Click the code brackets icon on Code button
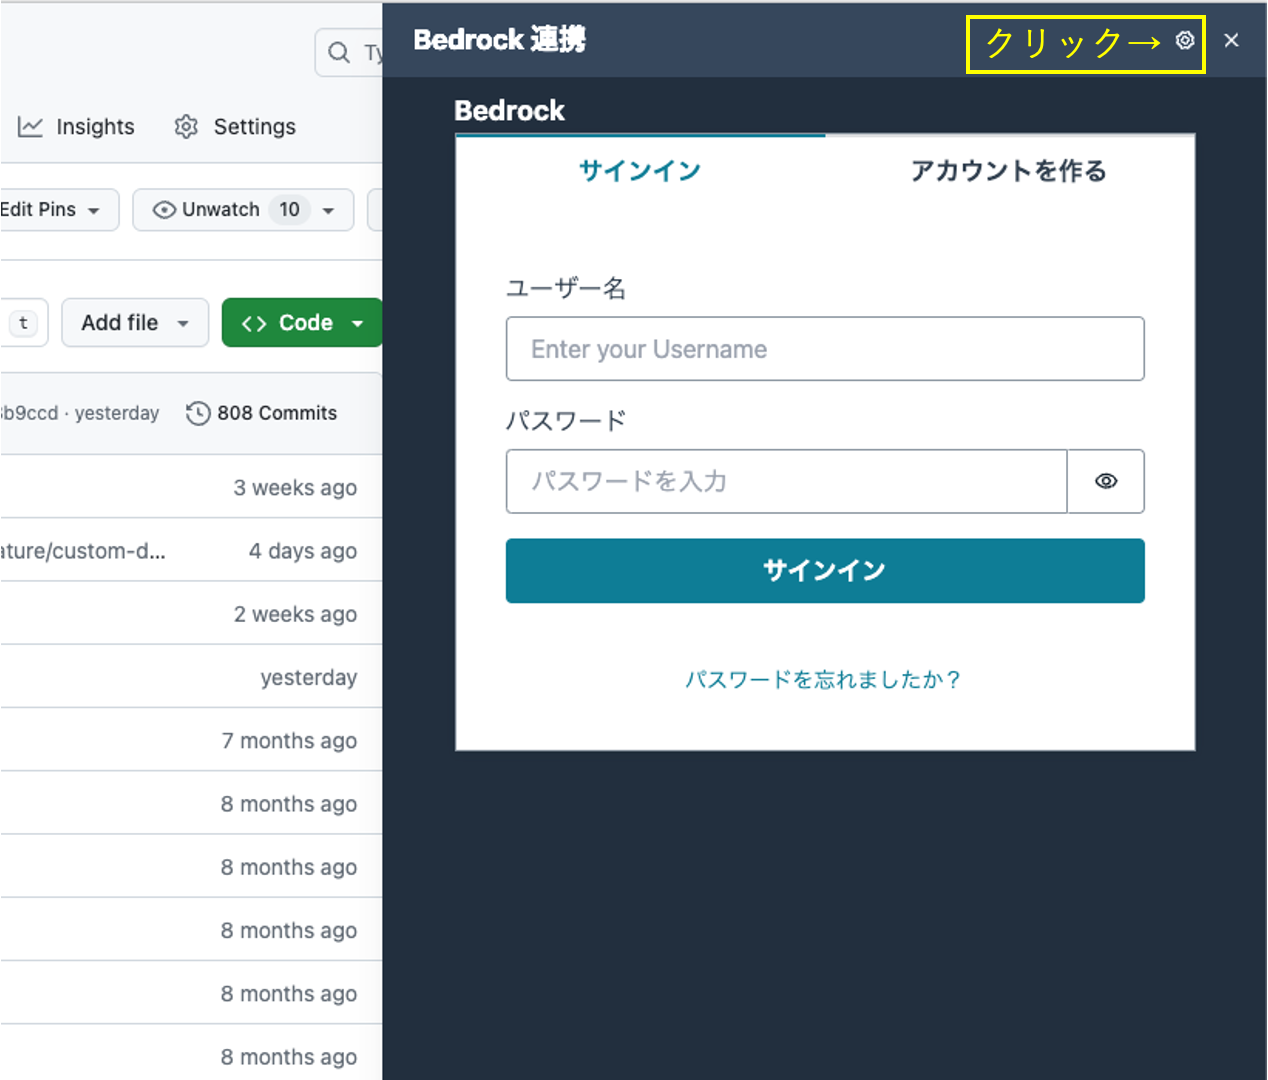 click(x=254, y=323)
